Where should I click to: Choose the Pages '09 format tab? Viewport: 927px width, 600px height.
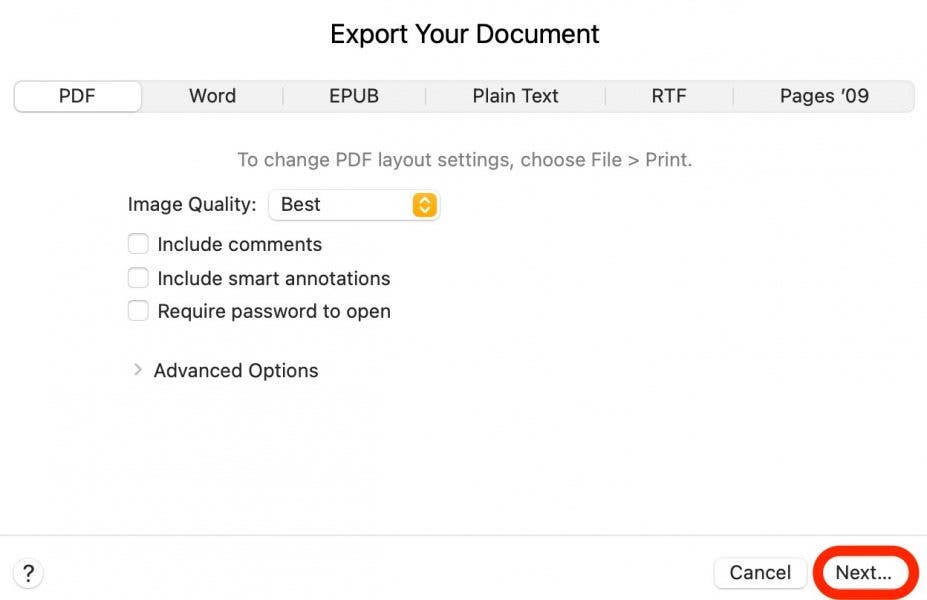(x=823, y=95)
